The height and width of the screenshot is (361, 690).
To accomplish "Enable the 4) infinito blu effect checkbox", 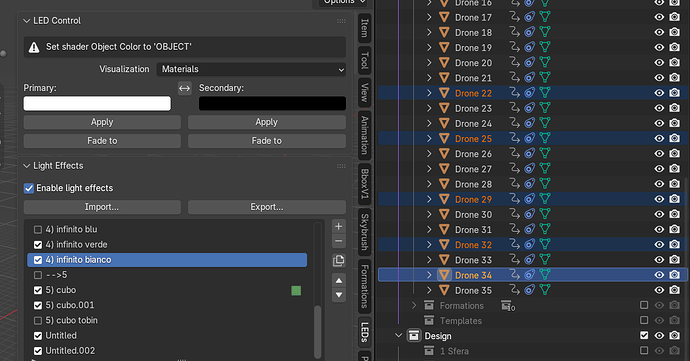I will [x=38, y=230].
